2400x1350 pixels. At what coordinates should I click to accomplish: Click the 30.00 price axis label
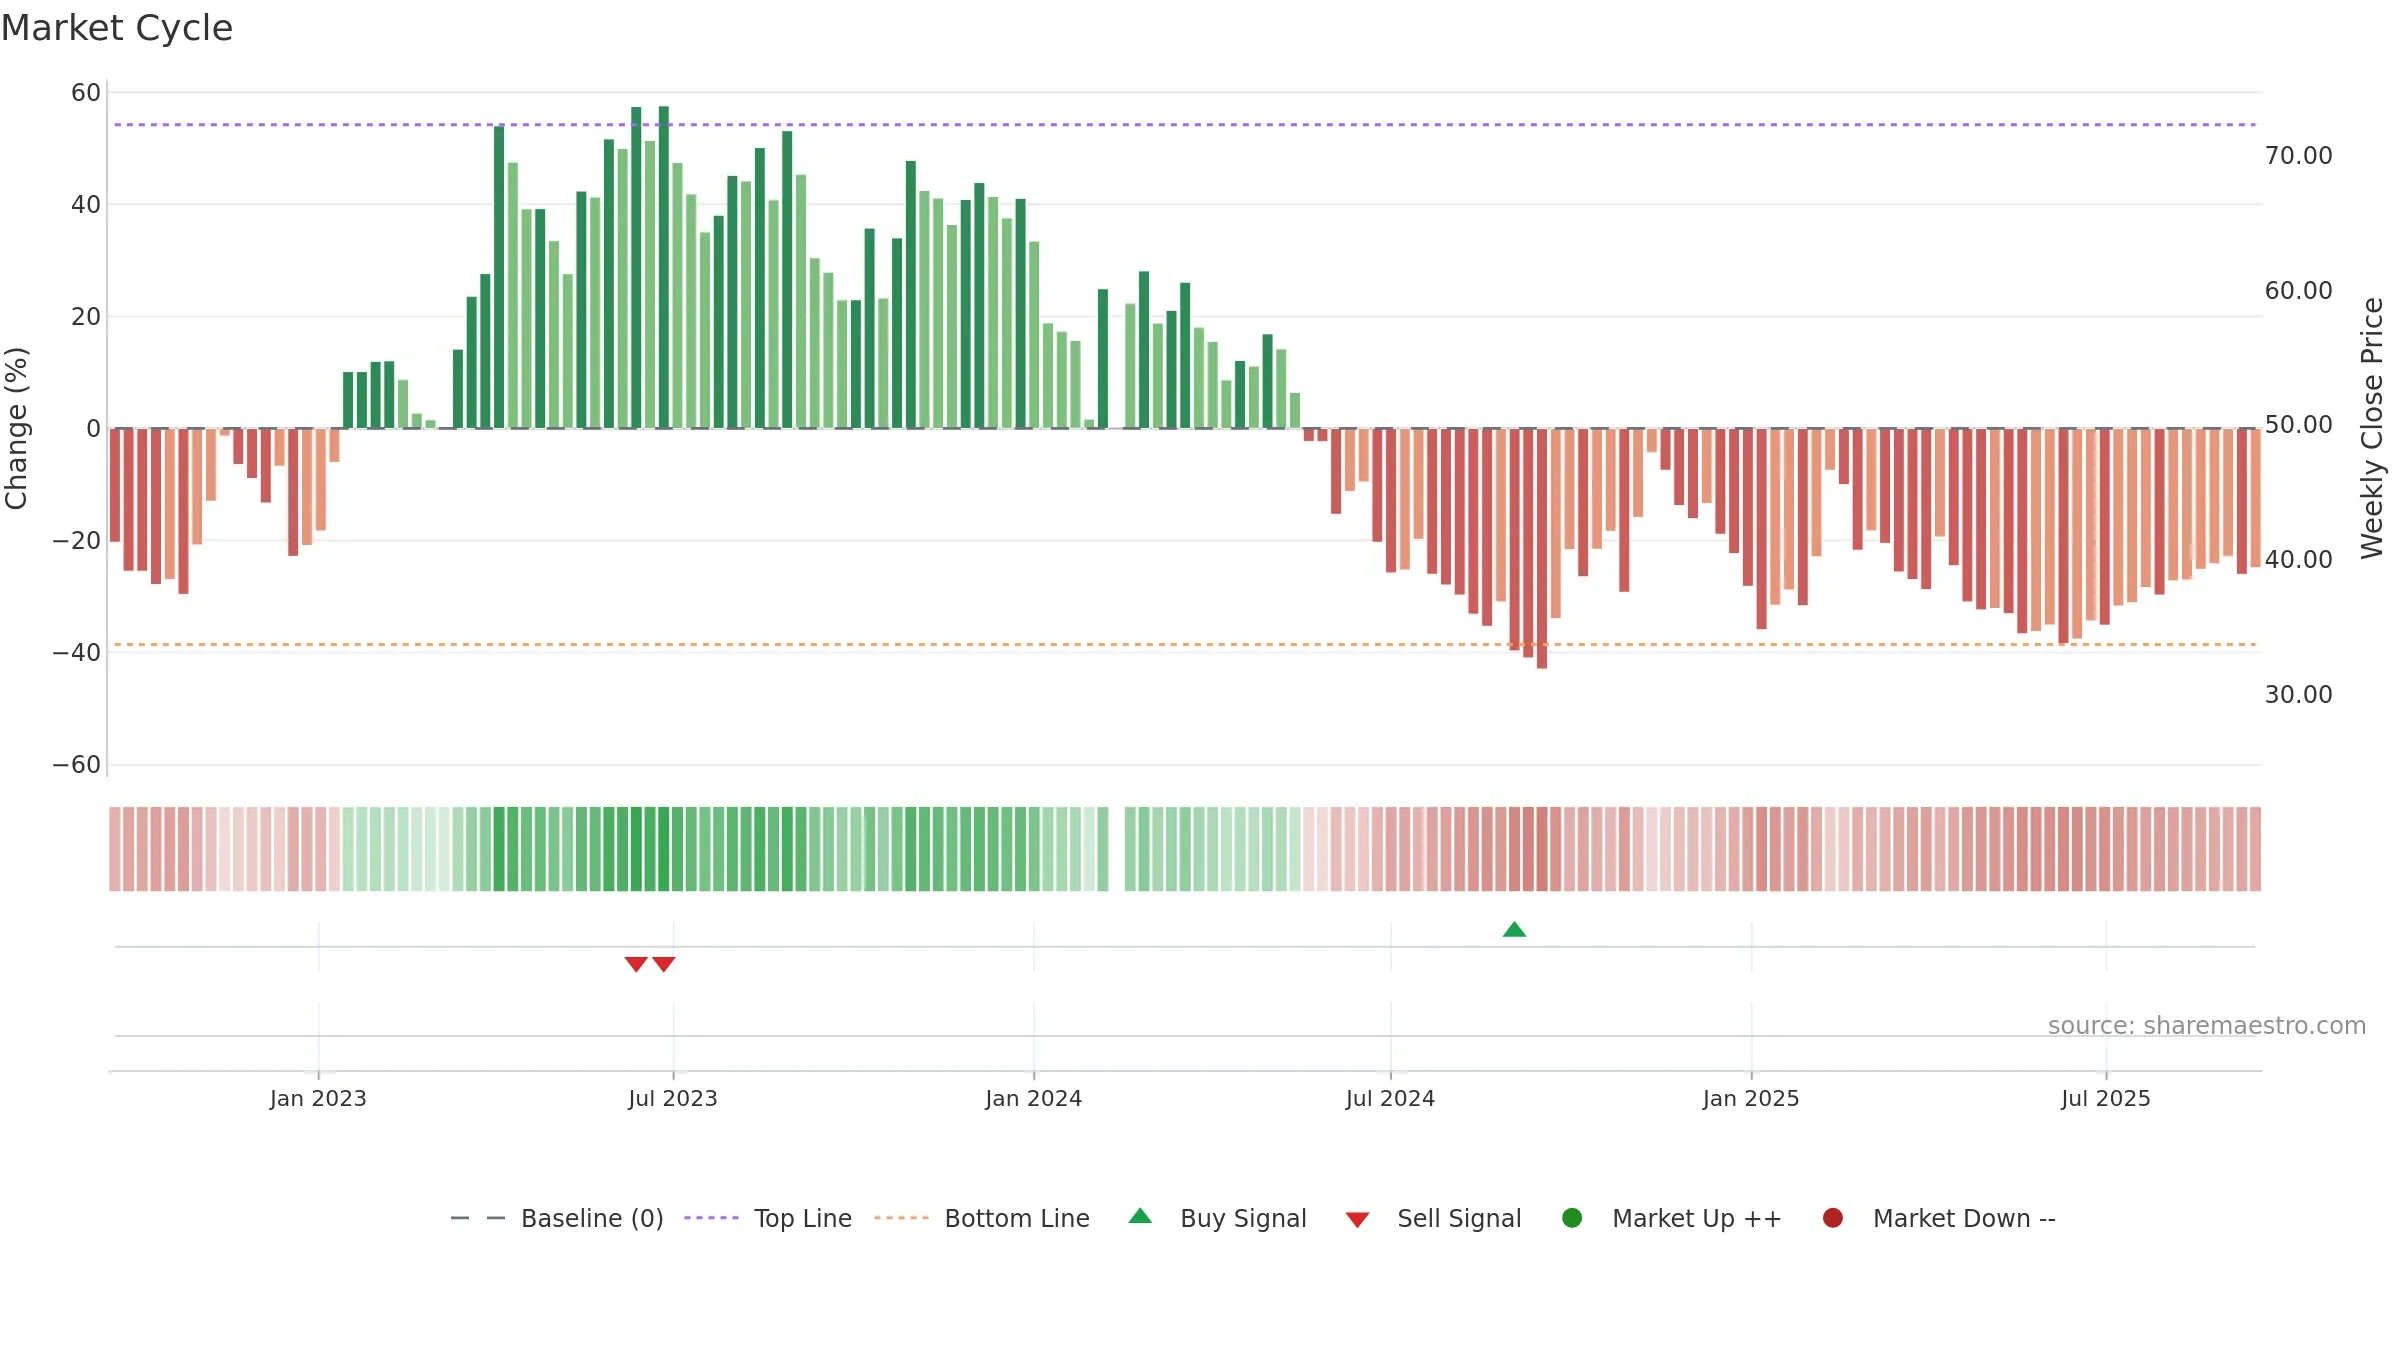[x=2298, y=695]
